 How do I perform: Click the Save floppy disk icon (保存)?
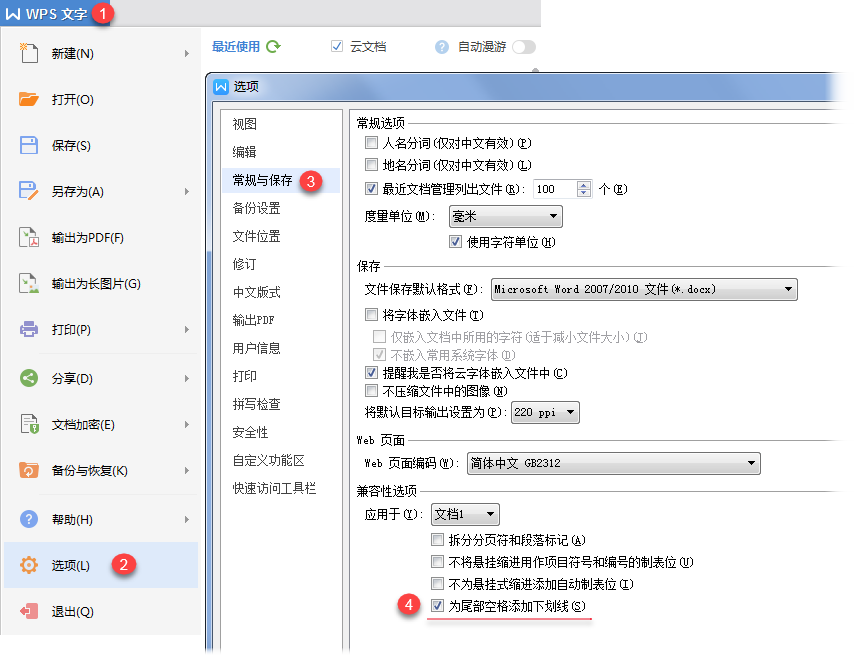(x=29, y=145)
